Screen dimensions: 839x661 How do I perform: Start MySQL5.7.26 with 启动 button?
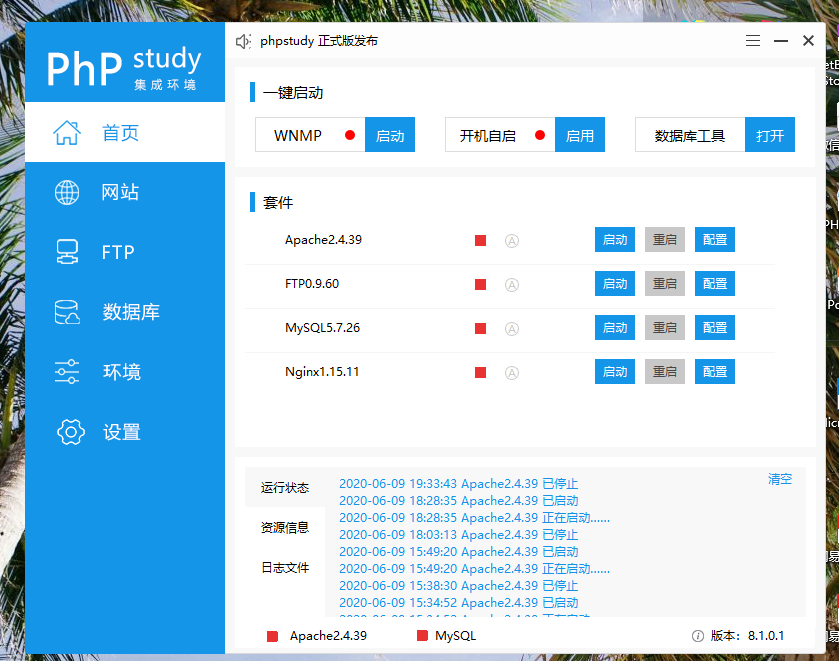[x=615, y=327]
